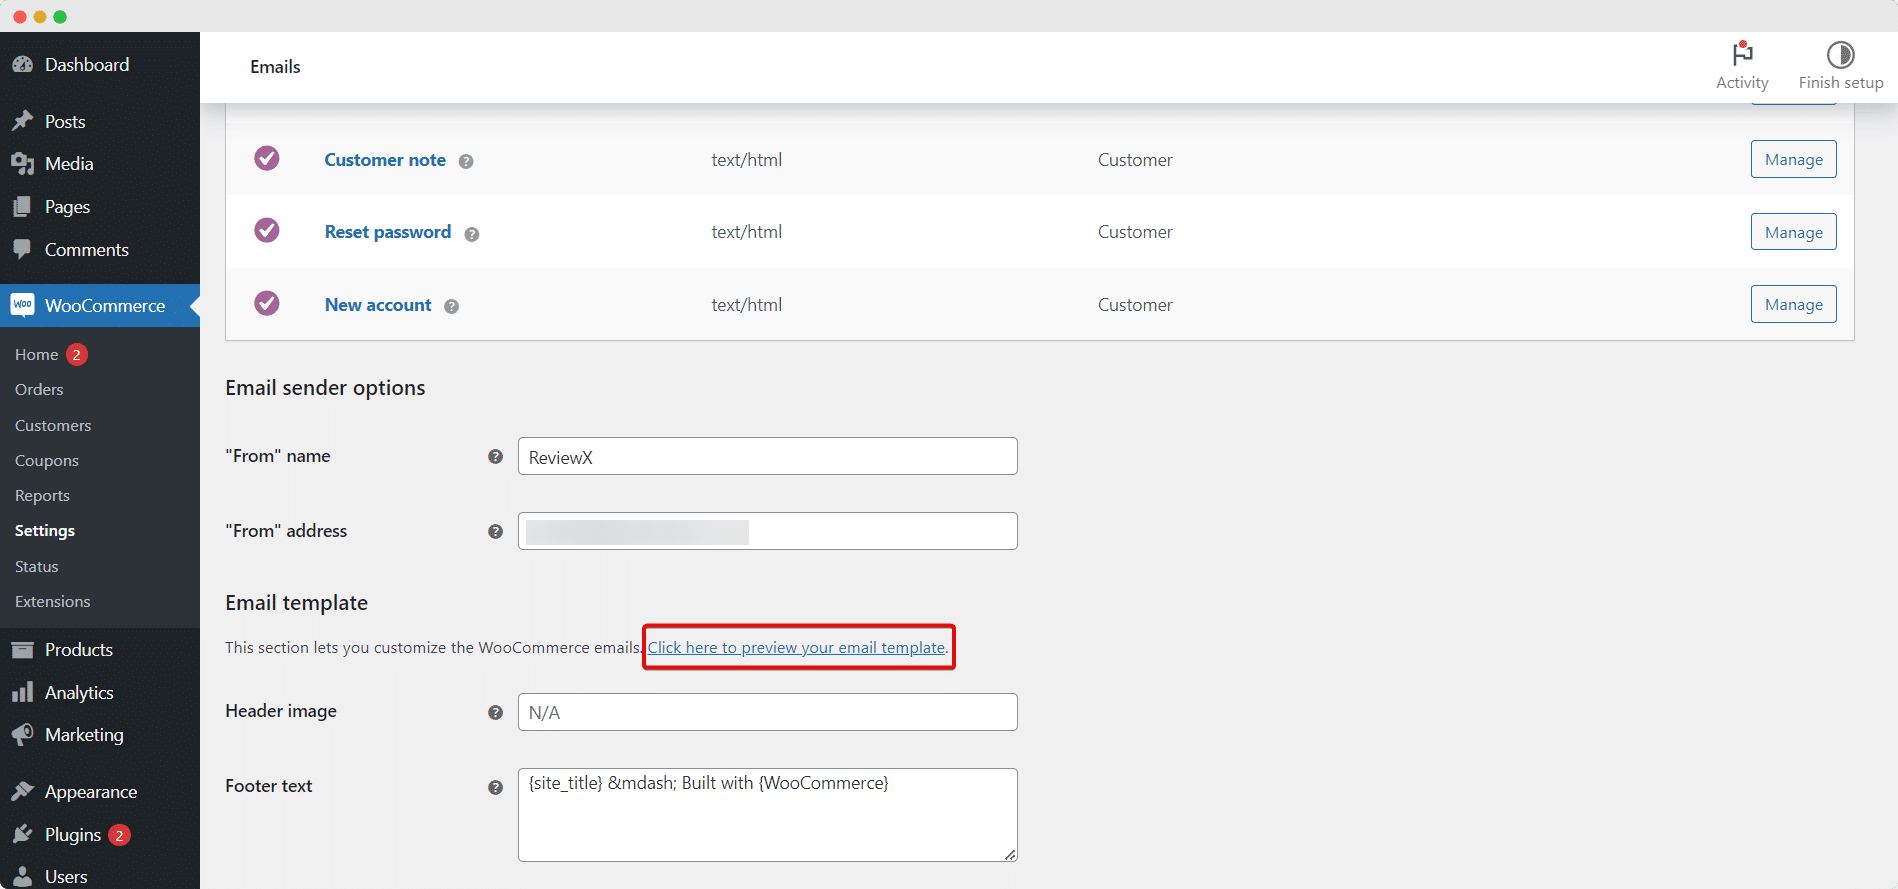This screenshot has width=1898, height=889.
Task: Open Orders in WooCommerce submenu
Action: (39, 390)
